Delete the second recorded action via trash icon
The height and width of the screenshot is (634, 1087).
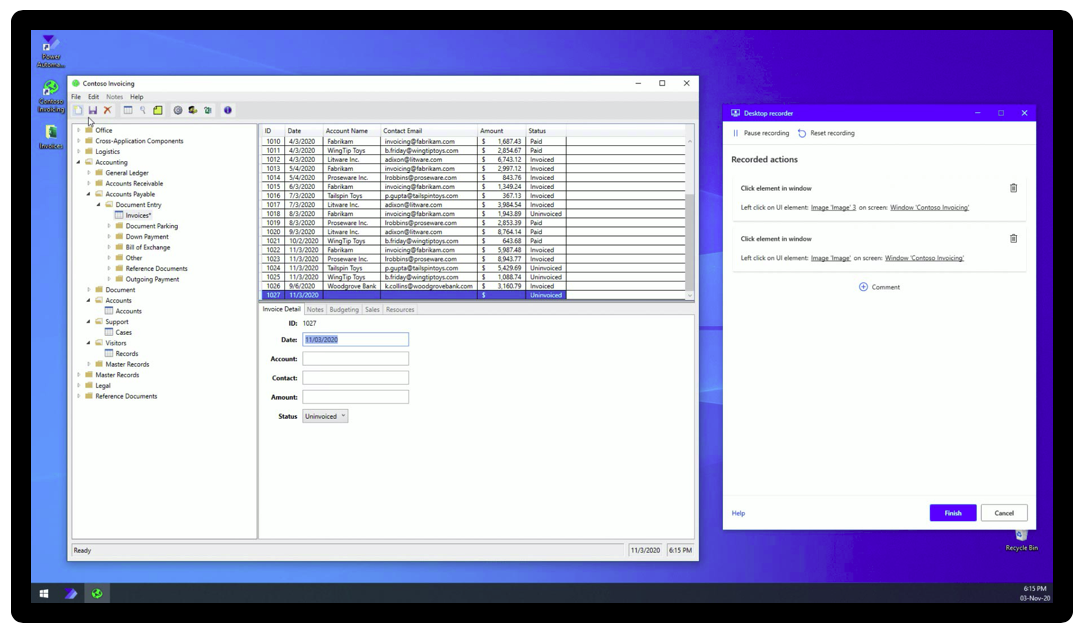tap(1013, 239)
